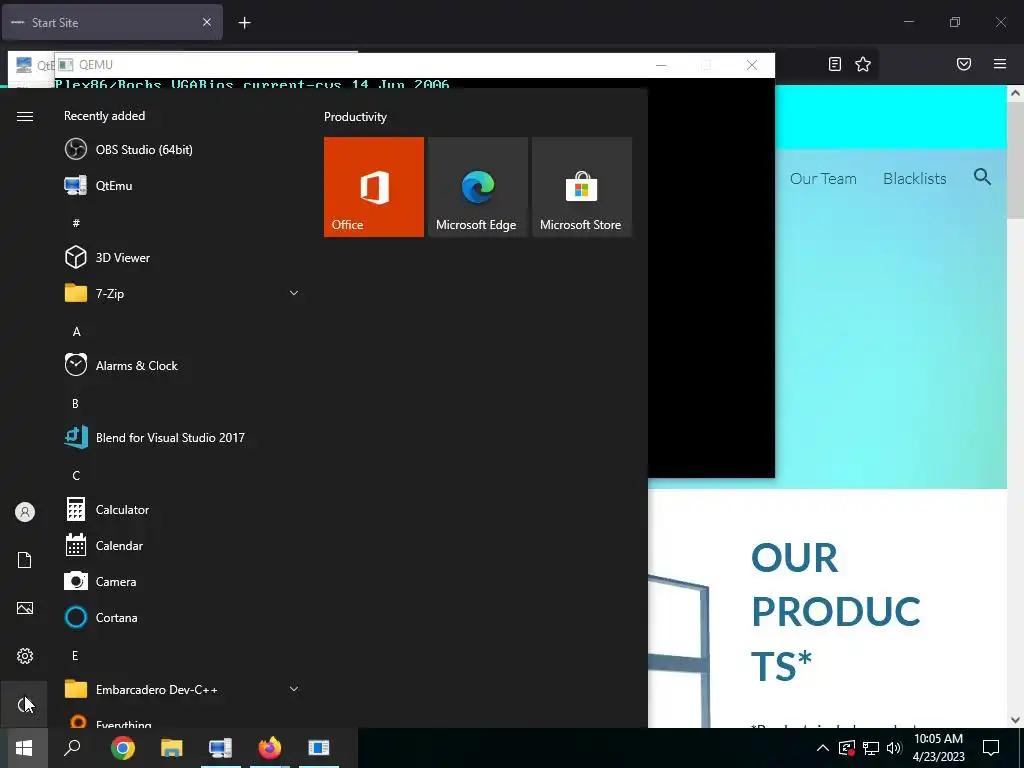This screenshot has width=1024, height=768.
Task: Open the Embarcadero Dev-C++ folder entry
Action: [x=182, y=689]
